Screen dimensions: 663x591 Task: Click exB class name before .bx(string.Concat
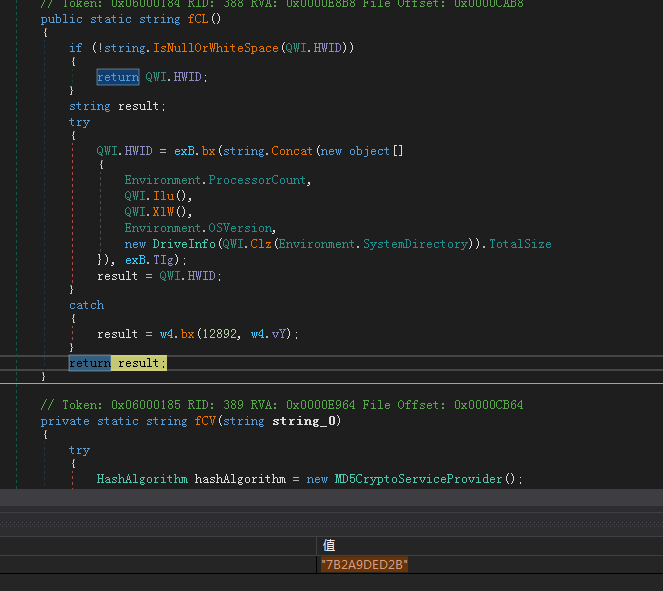(184, 151)
